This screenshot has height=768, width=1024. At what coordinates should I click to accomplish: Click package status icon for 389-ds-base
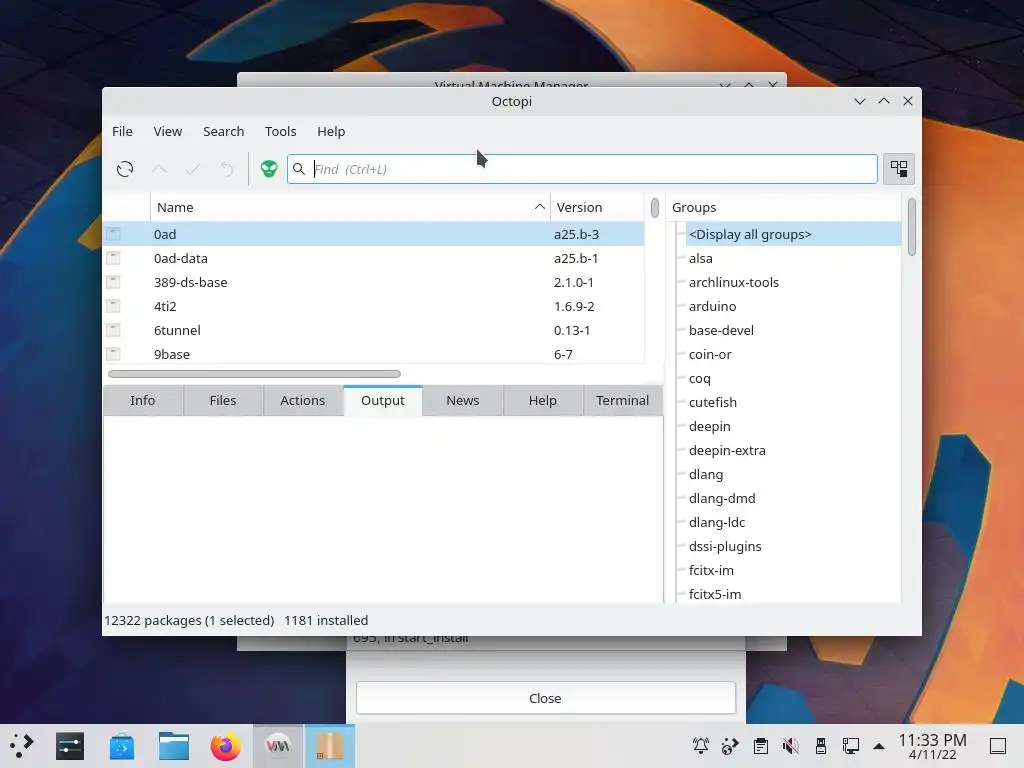113,282
